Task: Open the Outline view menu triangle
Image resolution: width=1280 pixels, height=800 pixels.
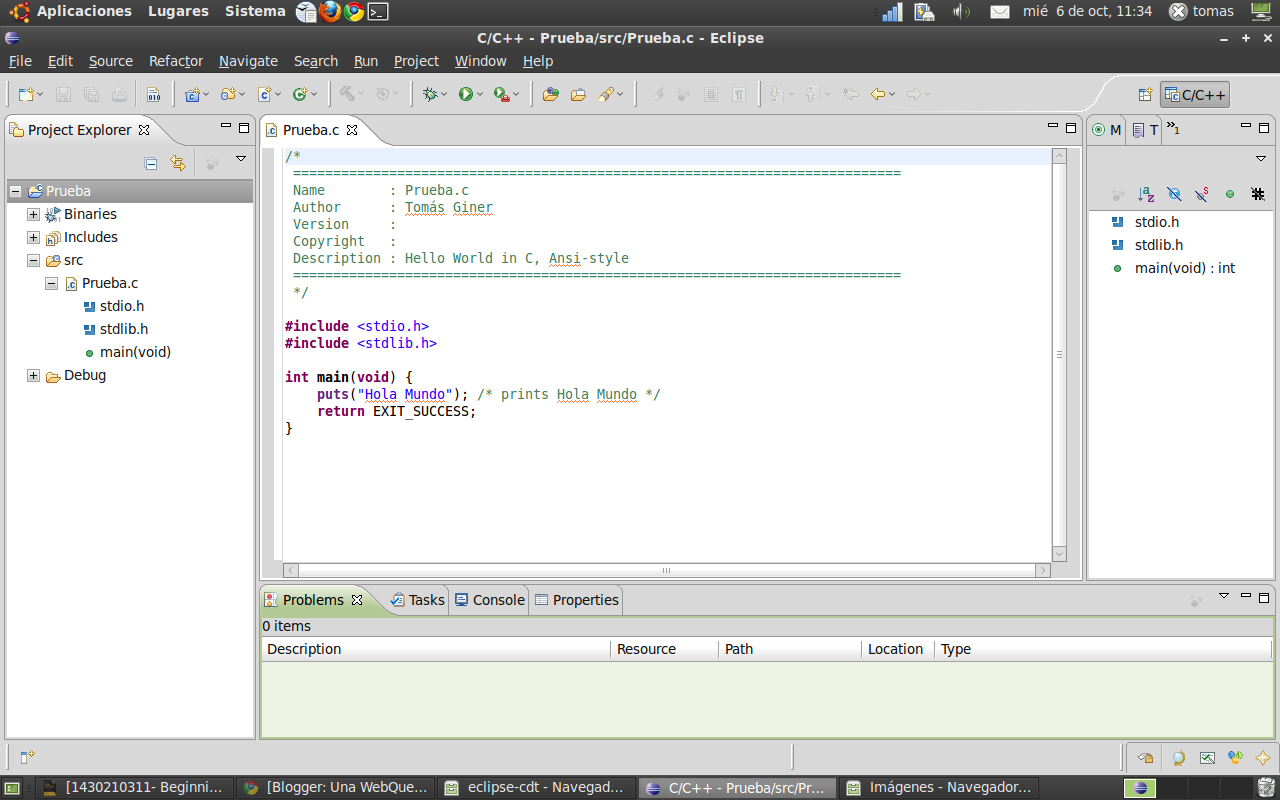Action: pos(1260,158)
